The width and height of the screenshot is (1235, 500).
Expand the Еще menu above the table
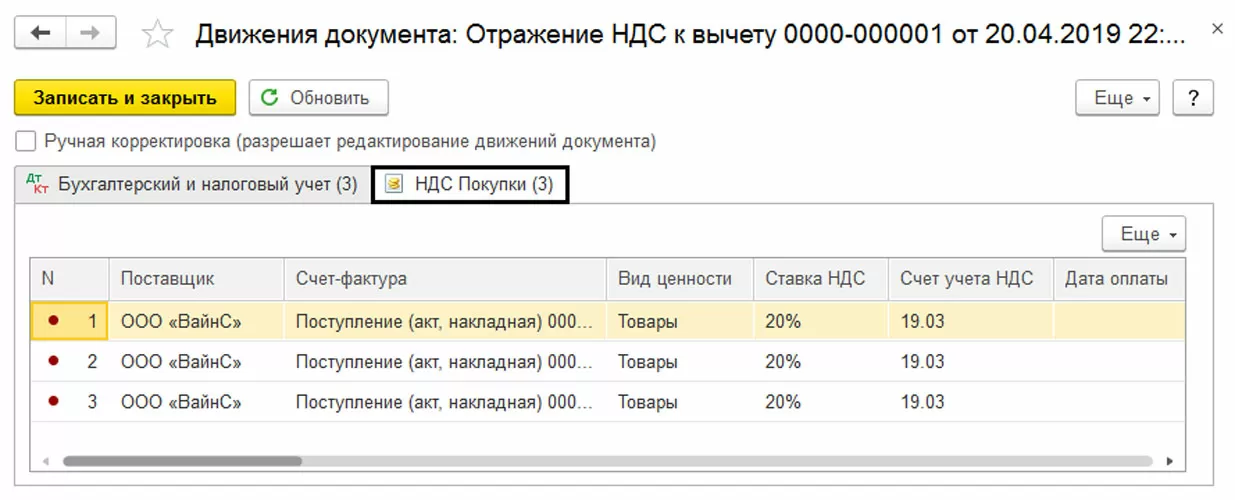[1143, 234]
